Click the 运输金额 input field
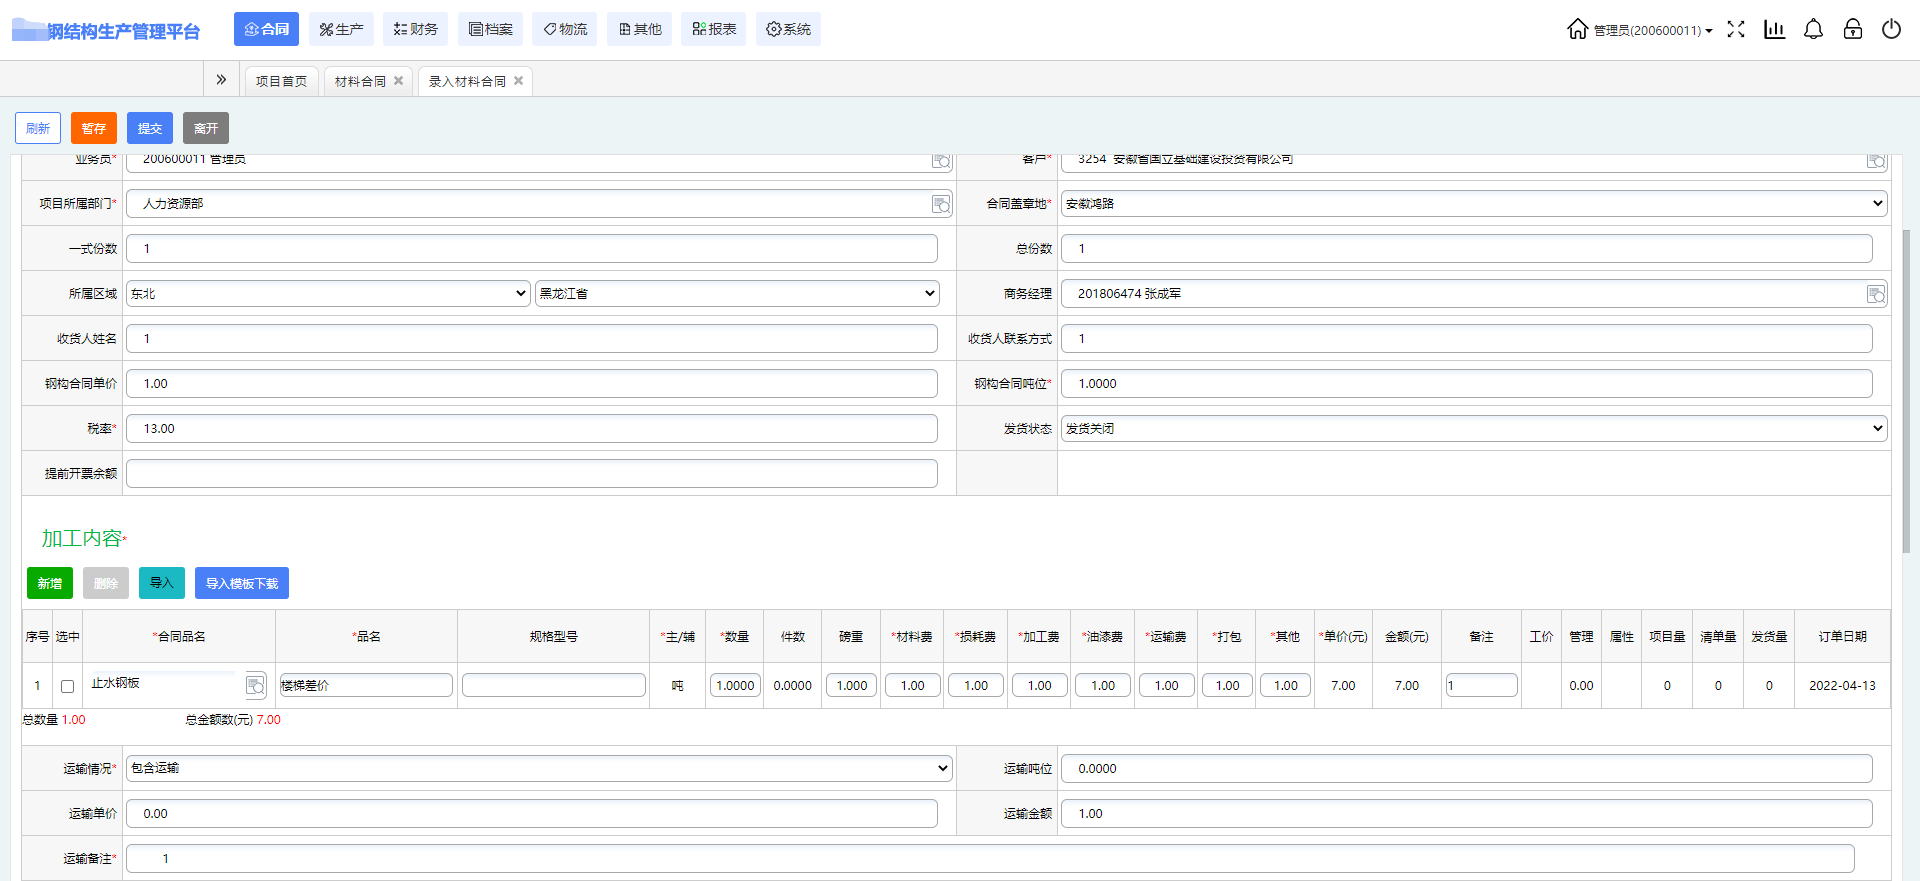This screenshot has height=881, width=1920. (1467, 813)
